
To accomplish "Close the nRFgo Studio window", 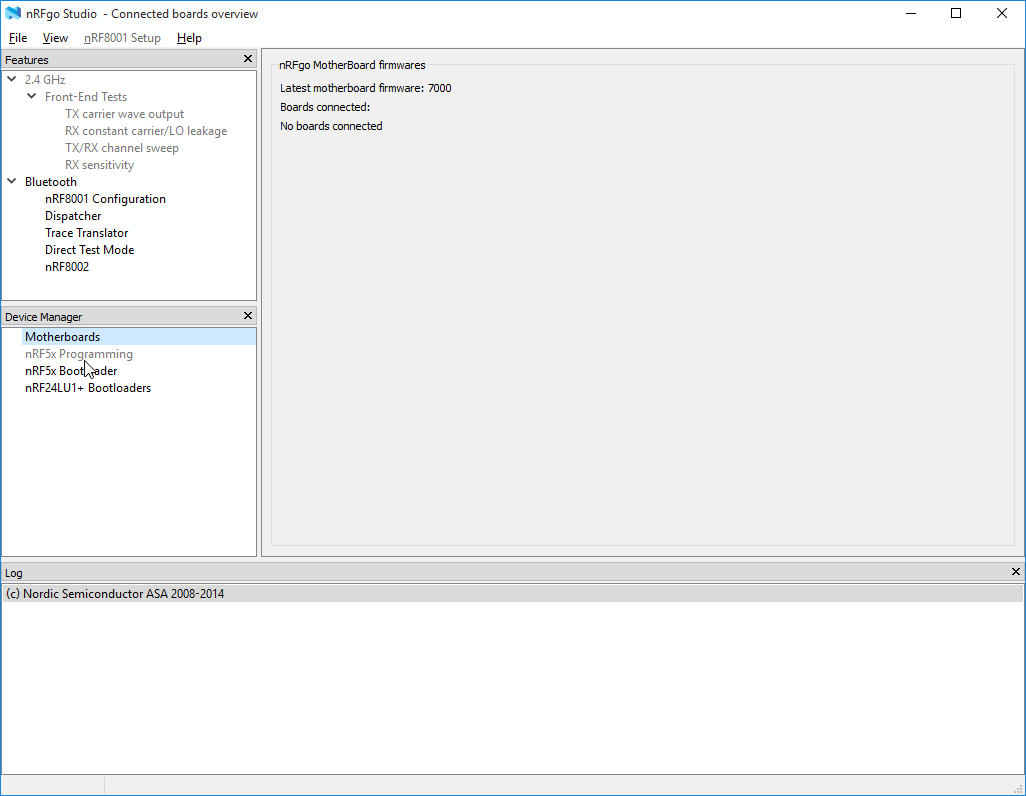I will pos(1002,13).
